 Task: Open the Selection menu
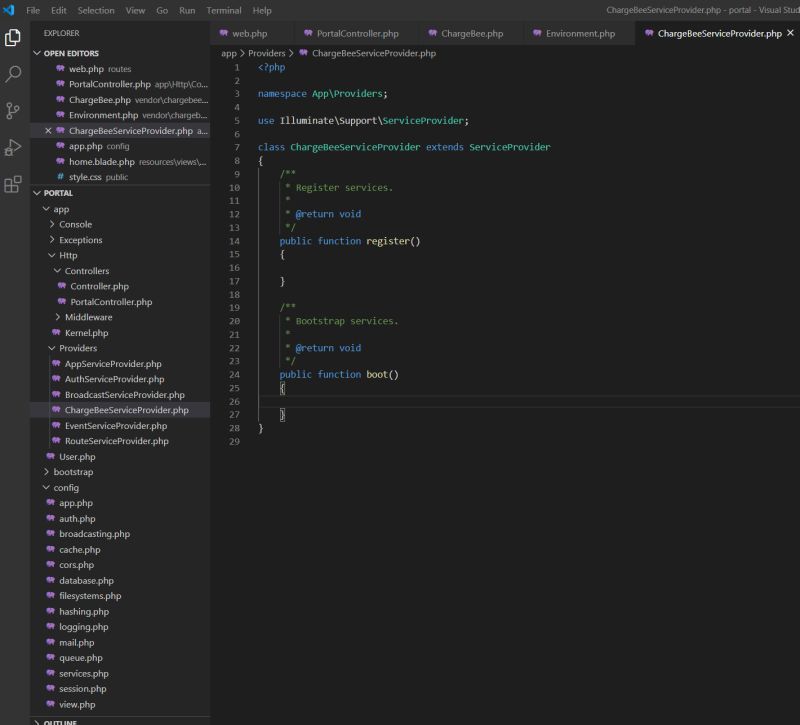96,10
